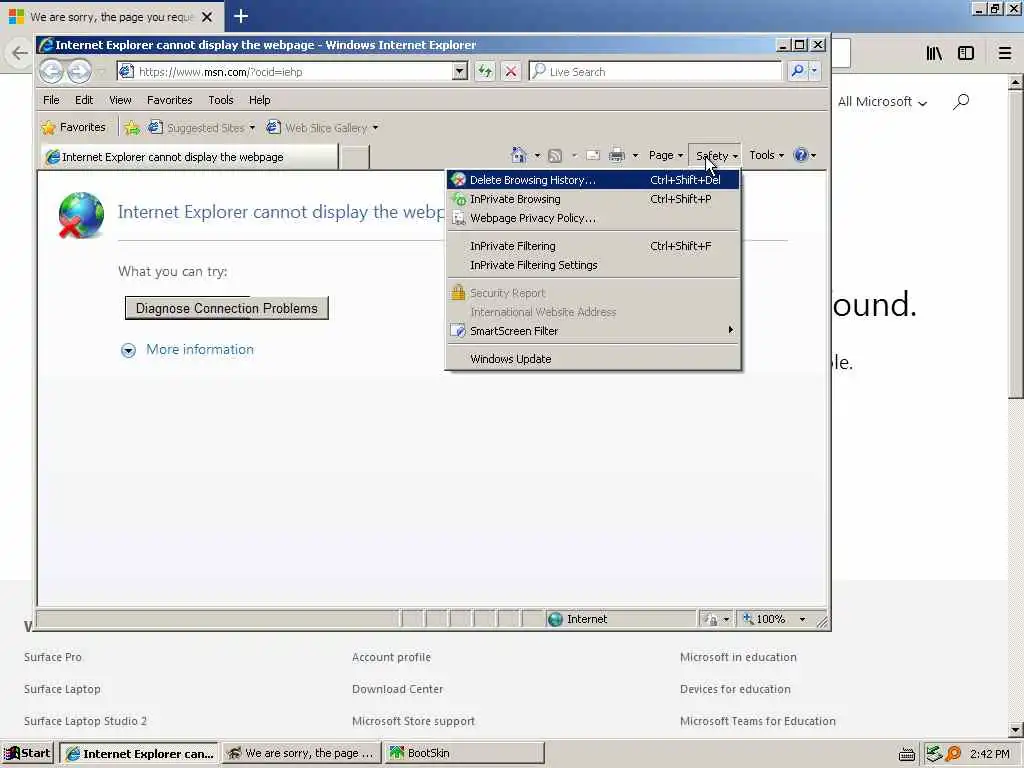Image resolution: width=1024 pixels, height=768 pixels.
Task: Click the Internet zone globe in status bar
Action: (555, 619)
